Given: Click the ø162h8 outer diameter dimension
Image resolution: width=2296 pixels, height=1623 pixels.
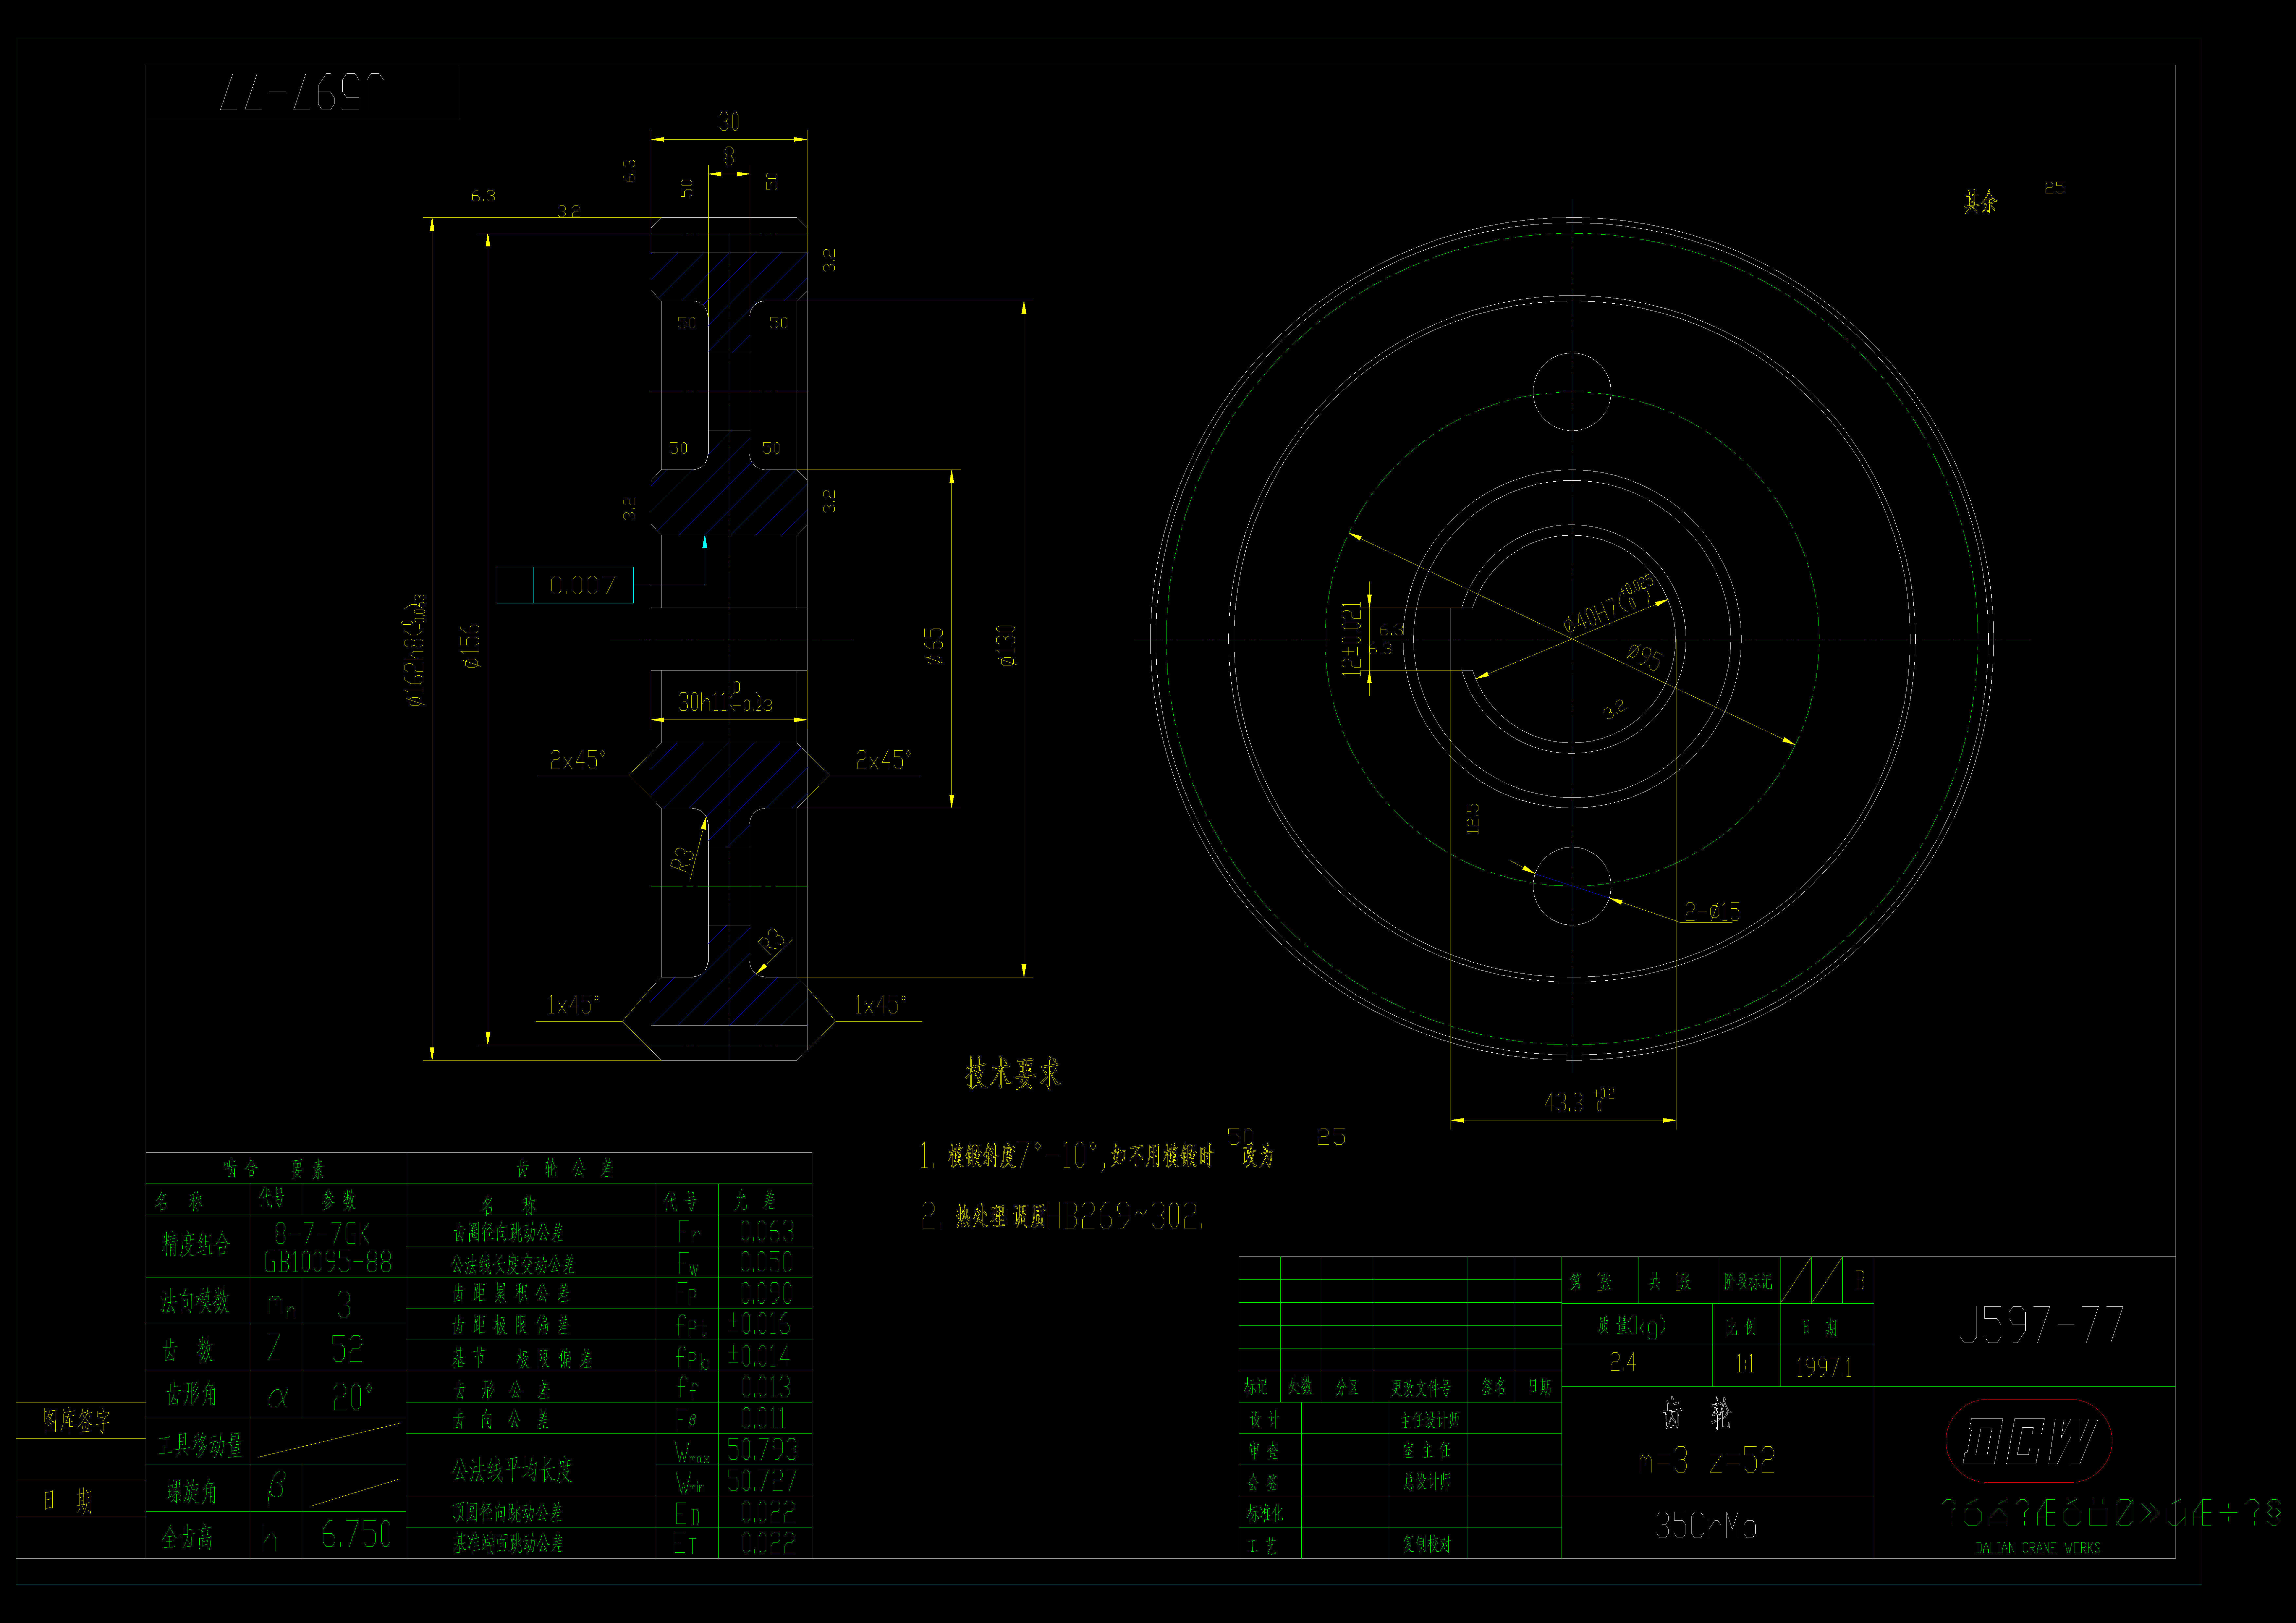Looking at the screenshot, I should click(415, 650).
